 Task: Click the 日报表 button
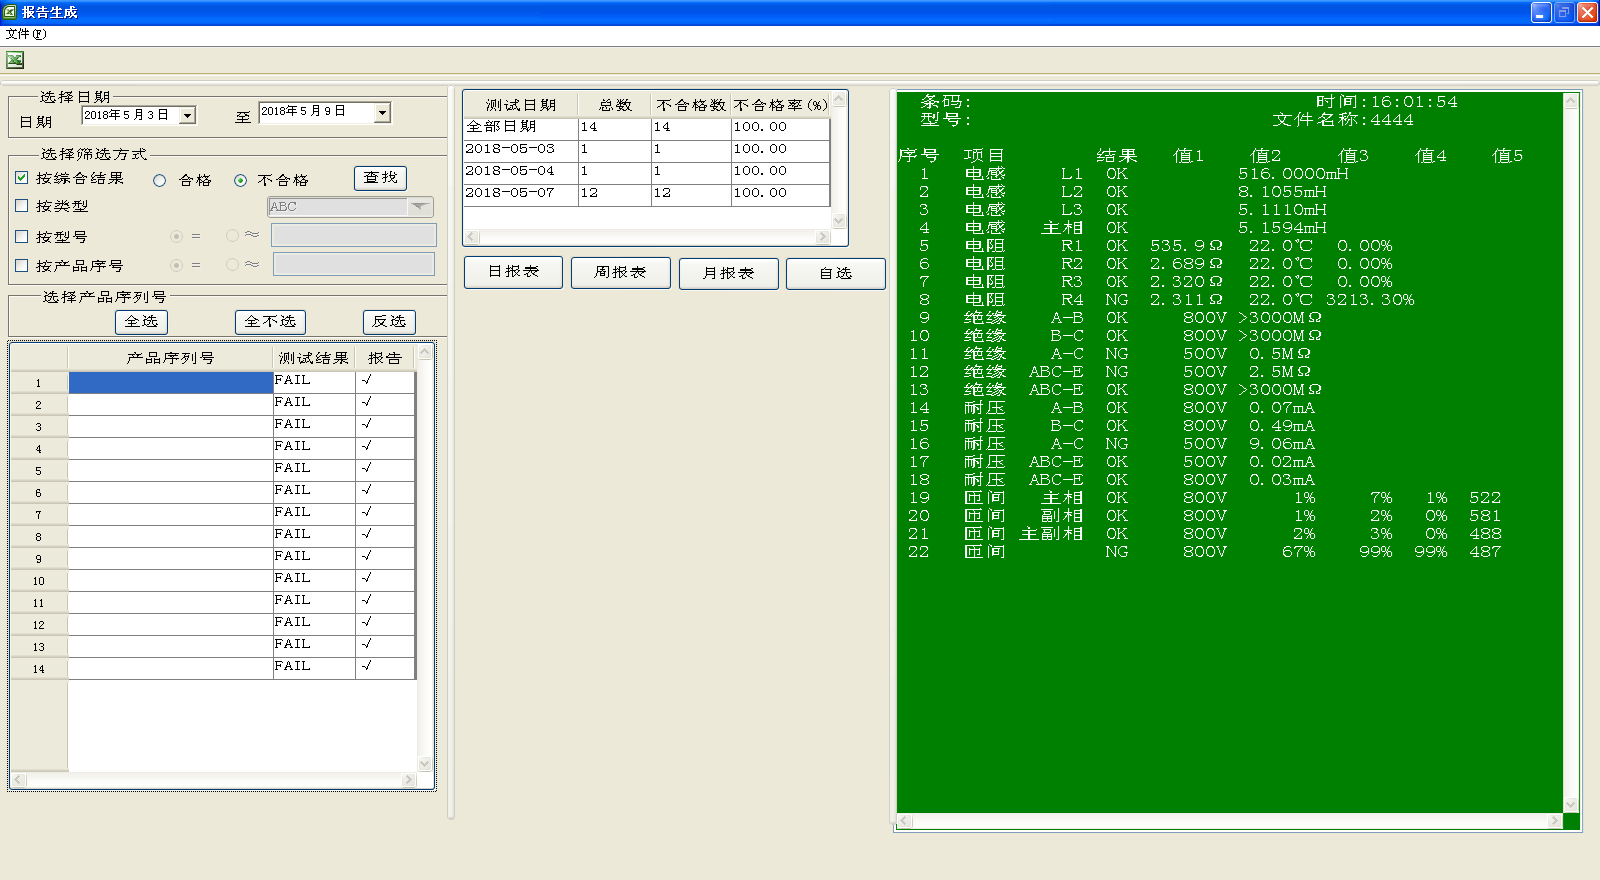point(513,272)
